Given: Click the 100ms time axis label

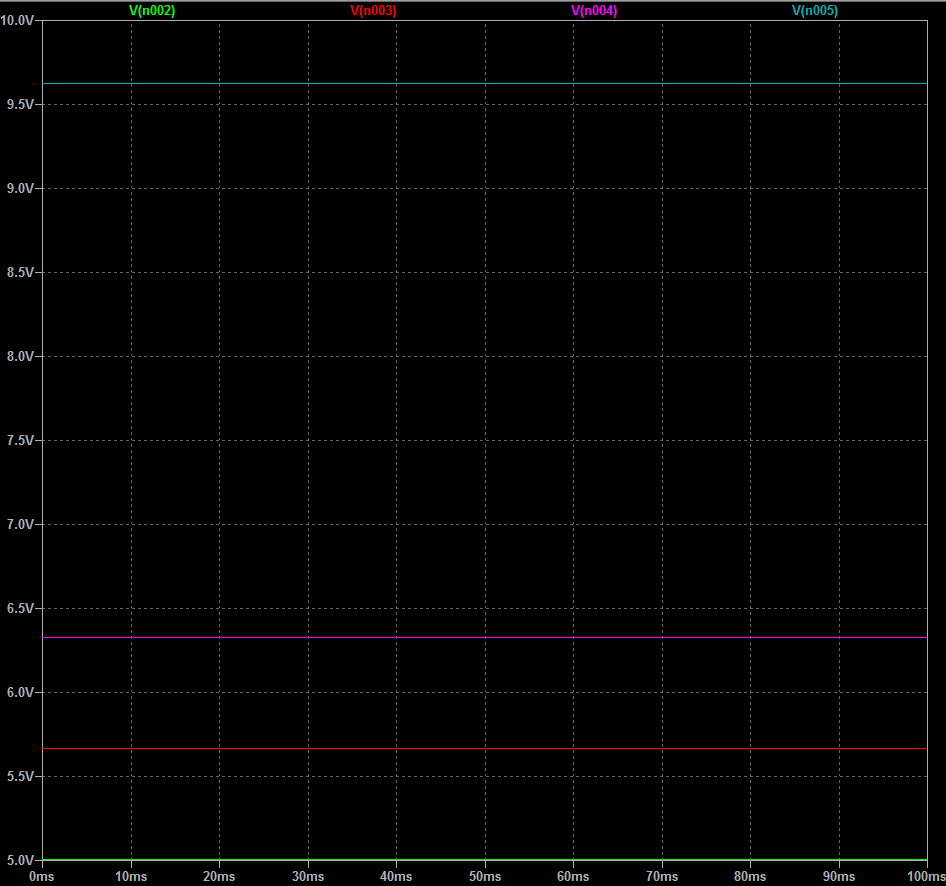Looking at the screenshot, I should tap(927, 876).
